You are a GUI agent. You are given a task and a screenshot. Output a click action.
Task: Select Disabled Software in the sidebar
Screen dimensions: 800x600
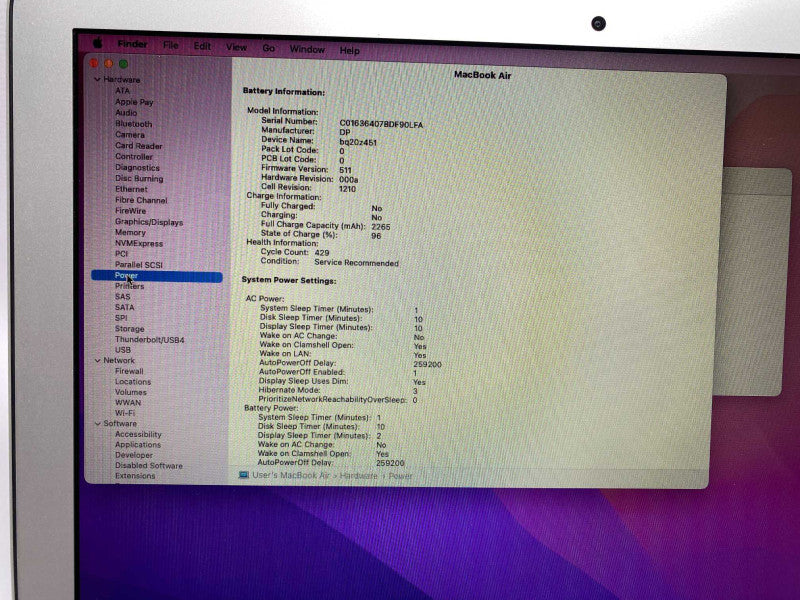pyautogui.click(x=148, y=466)
